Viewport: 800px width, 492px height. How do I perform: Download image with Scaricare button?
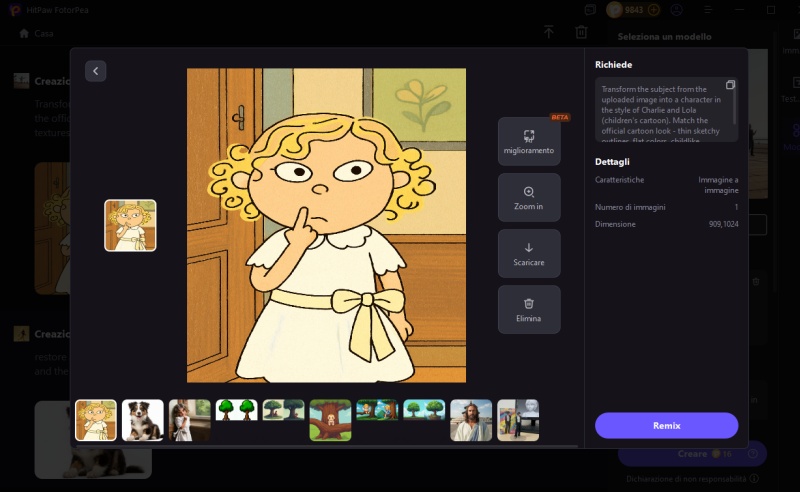coord(529,254)
